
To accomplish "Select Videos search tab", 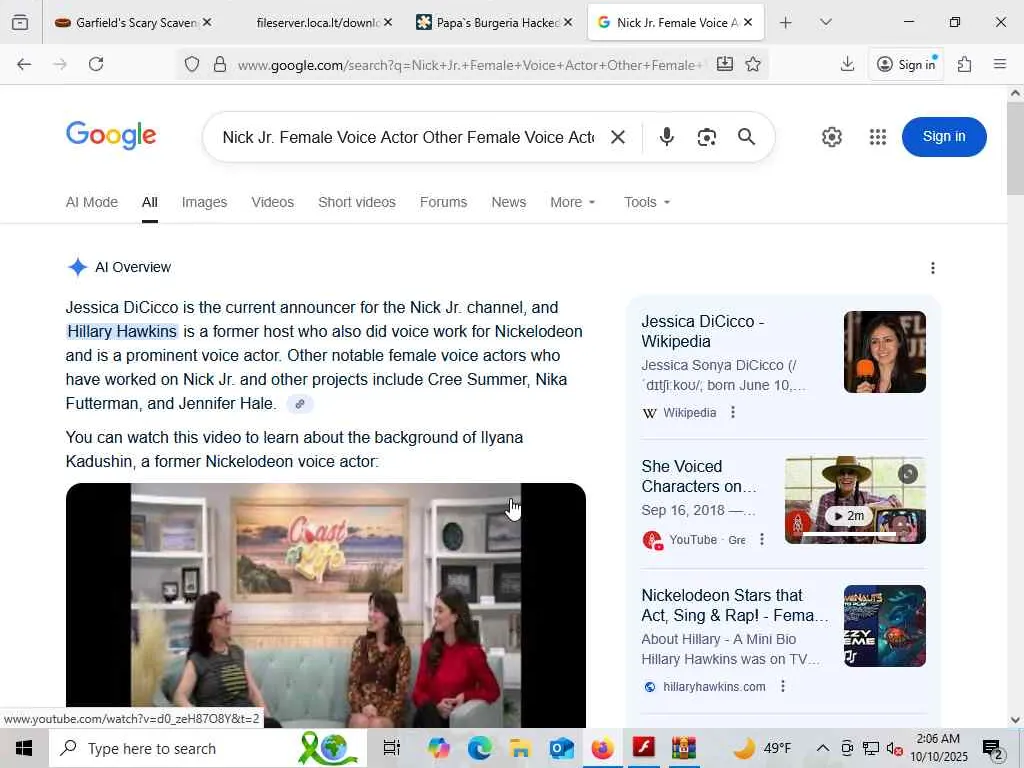I will click(x=272, y=202).
